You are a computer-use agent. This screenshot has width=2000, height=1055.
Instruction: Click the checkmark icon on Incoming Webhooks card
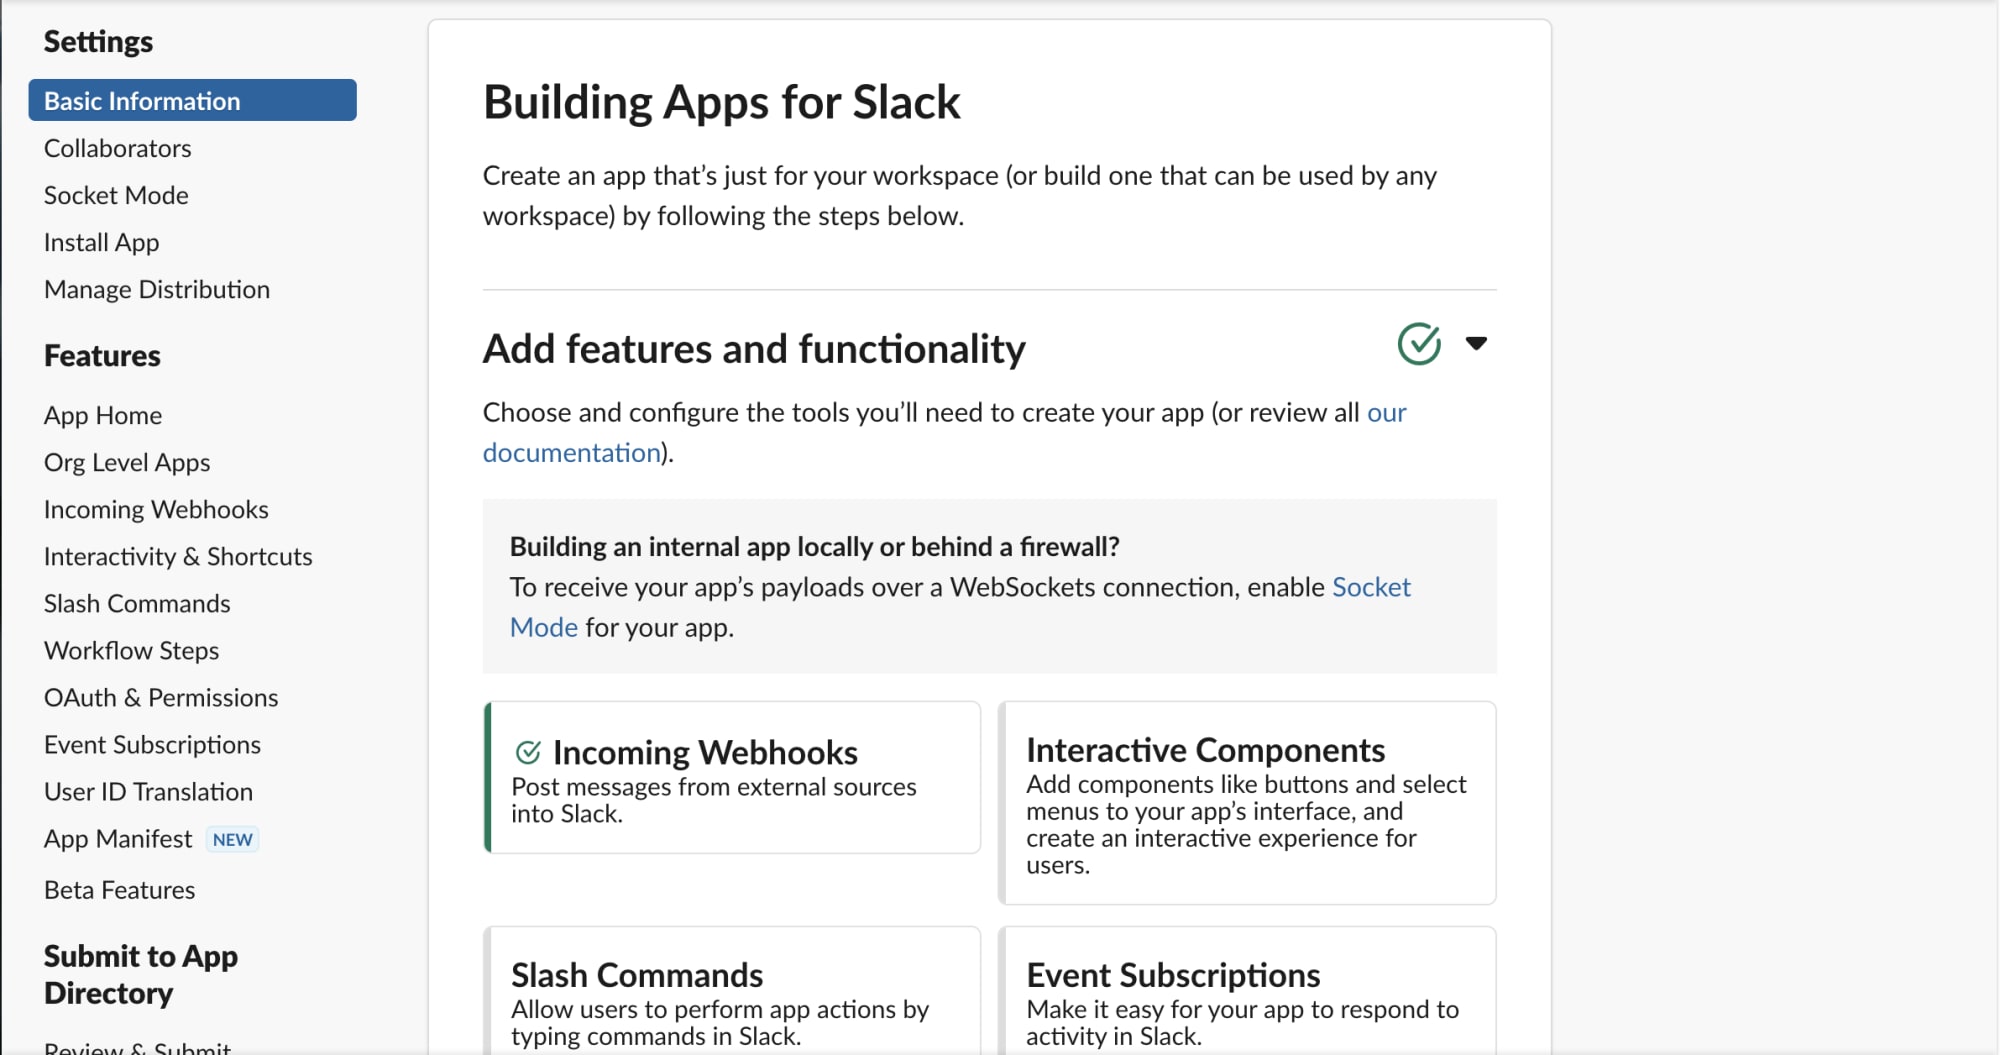point(528,752)
